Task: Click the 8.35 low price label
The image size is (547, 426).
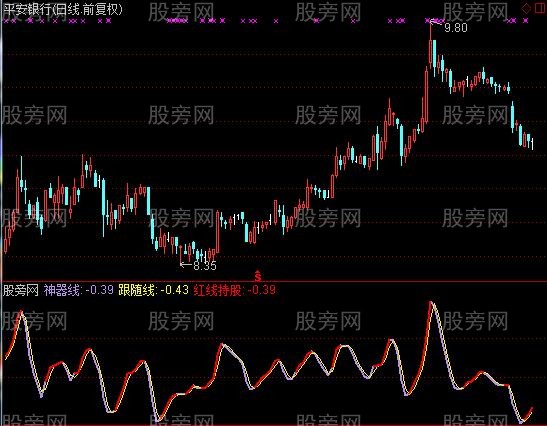Action: [x=205, y=266]
